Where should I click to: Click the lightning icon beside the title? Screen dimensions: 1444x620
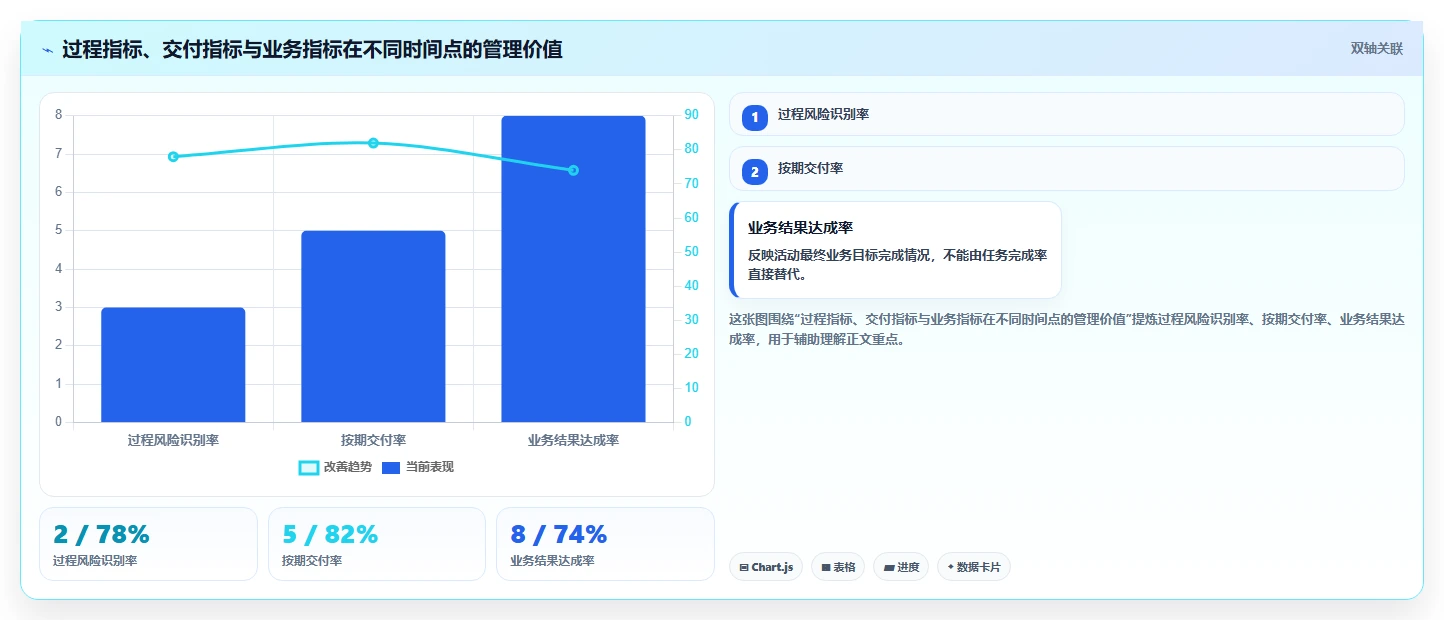48,49
